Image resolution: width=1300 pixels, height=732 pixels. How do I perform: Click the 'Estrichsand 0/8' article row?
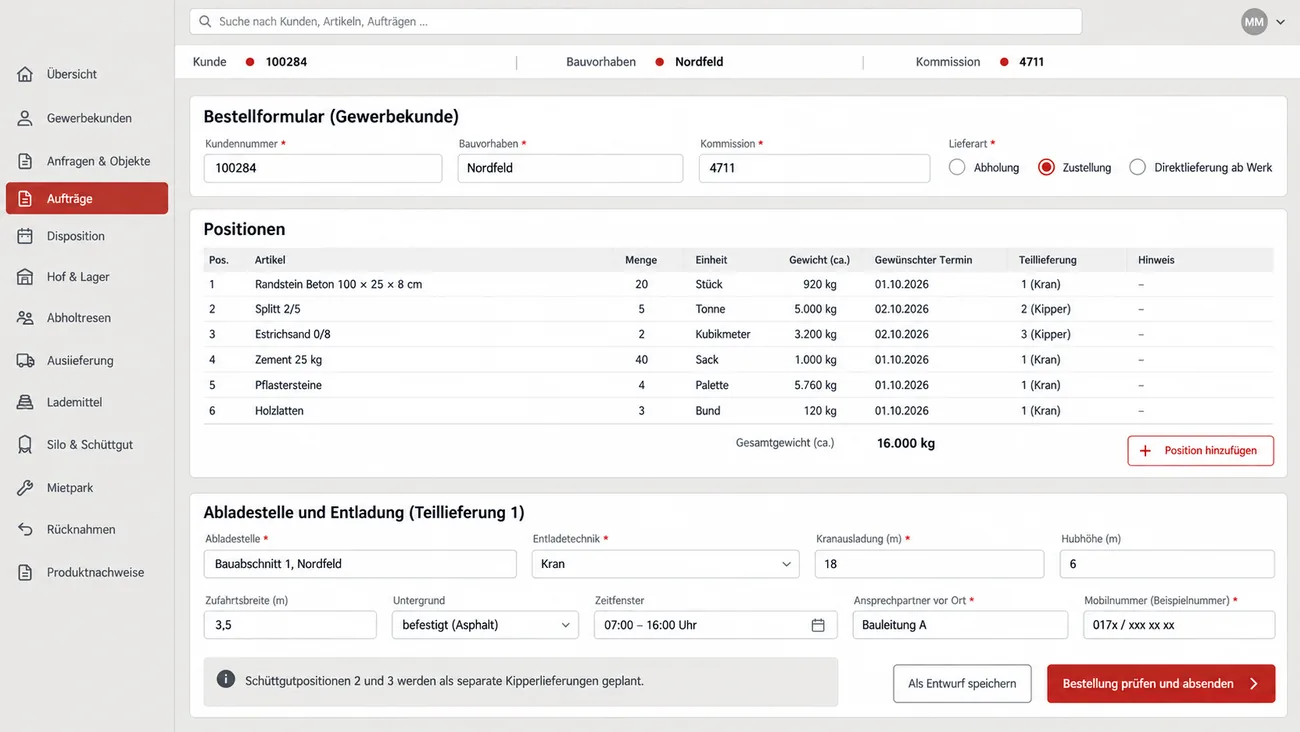pos(738,334)
